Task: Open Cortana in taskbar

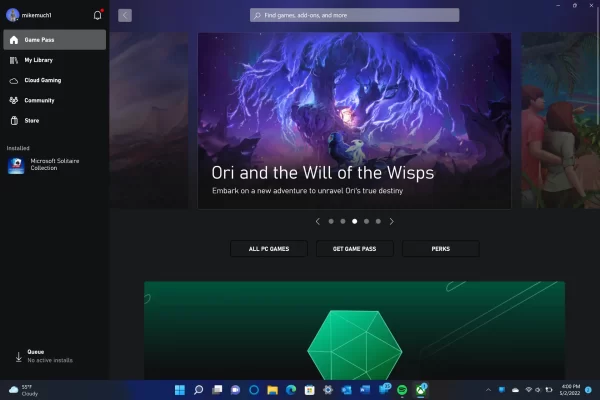Action: (254, 390)
